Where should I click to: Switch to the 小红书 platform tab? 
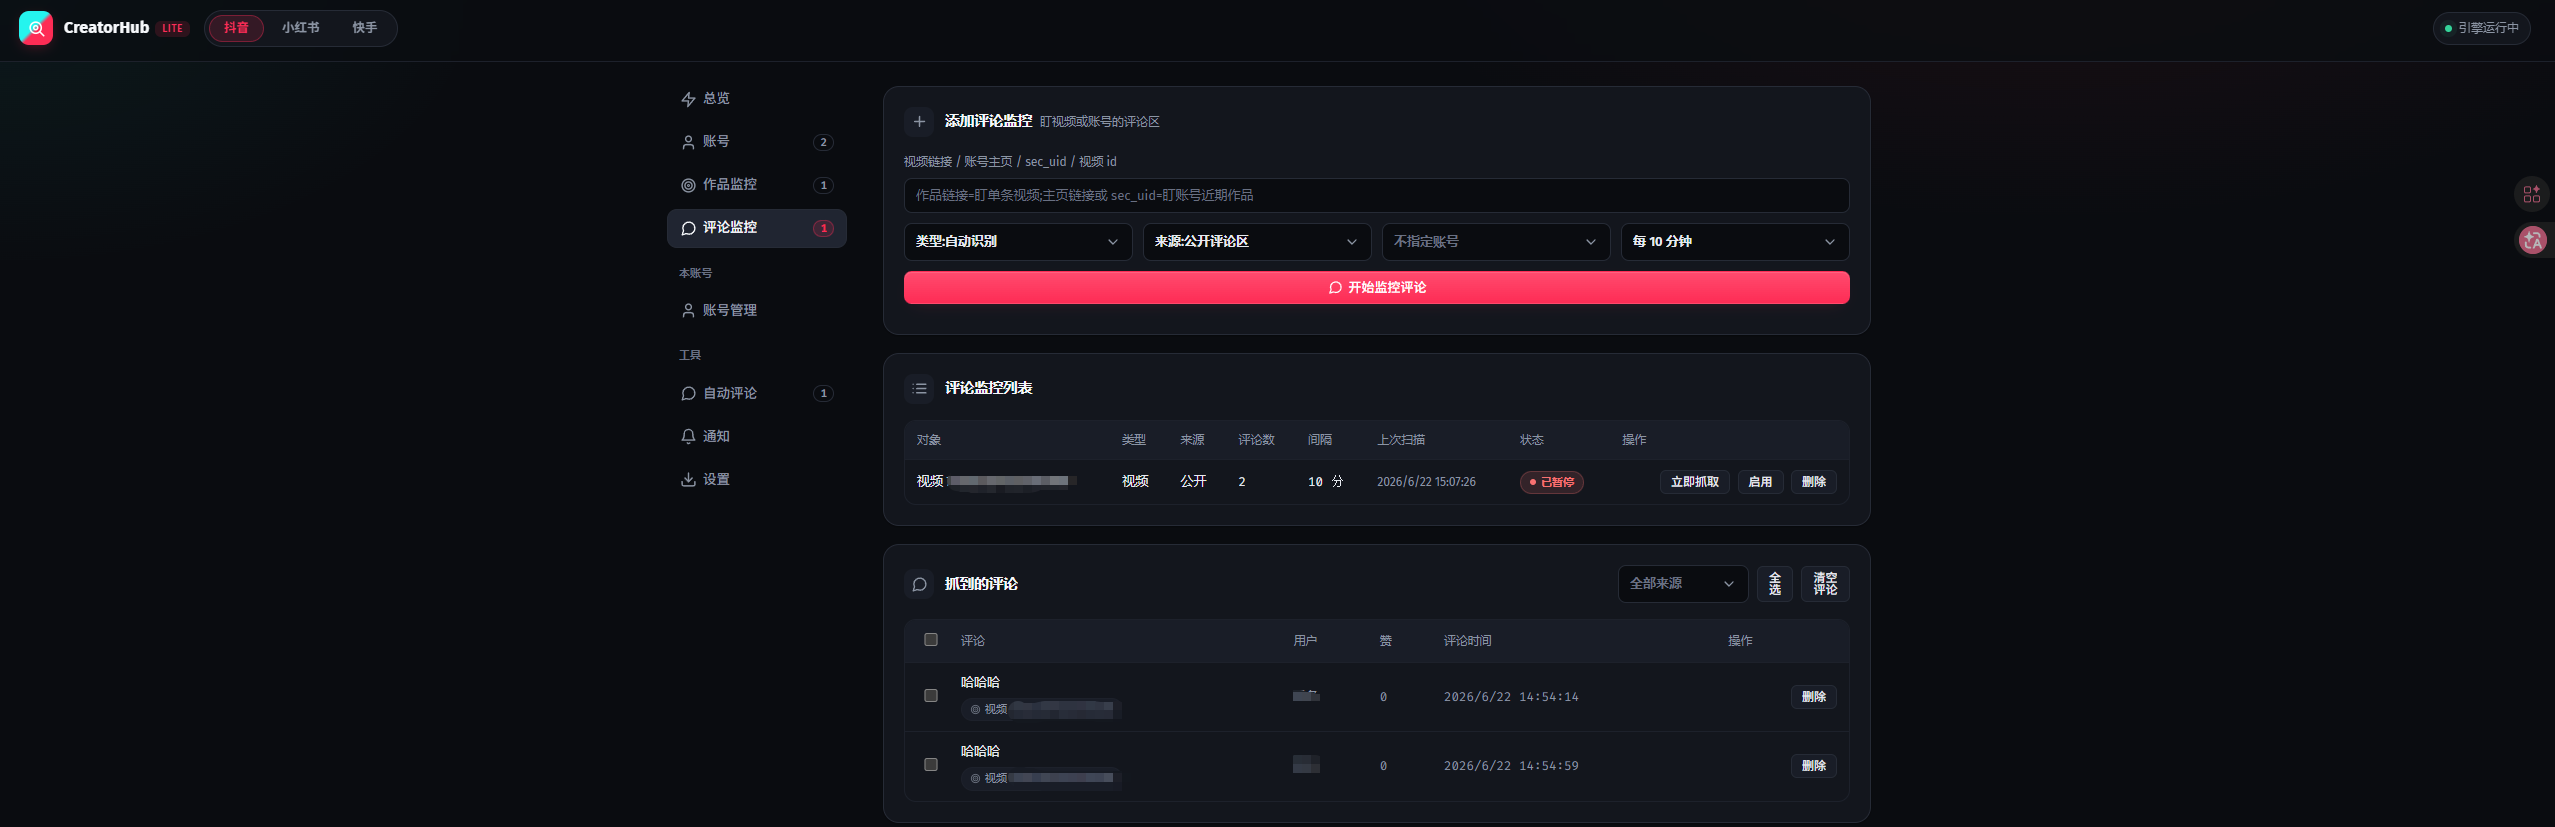[x=300, y=28]
